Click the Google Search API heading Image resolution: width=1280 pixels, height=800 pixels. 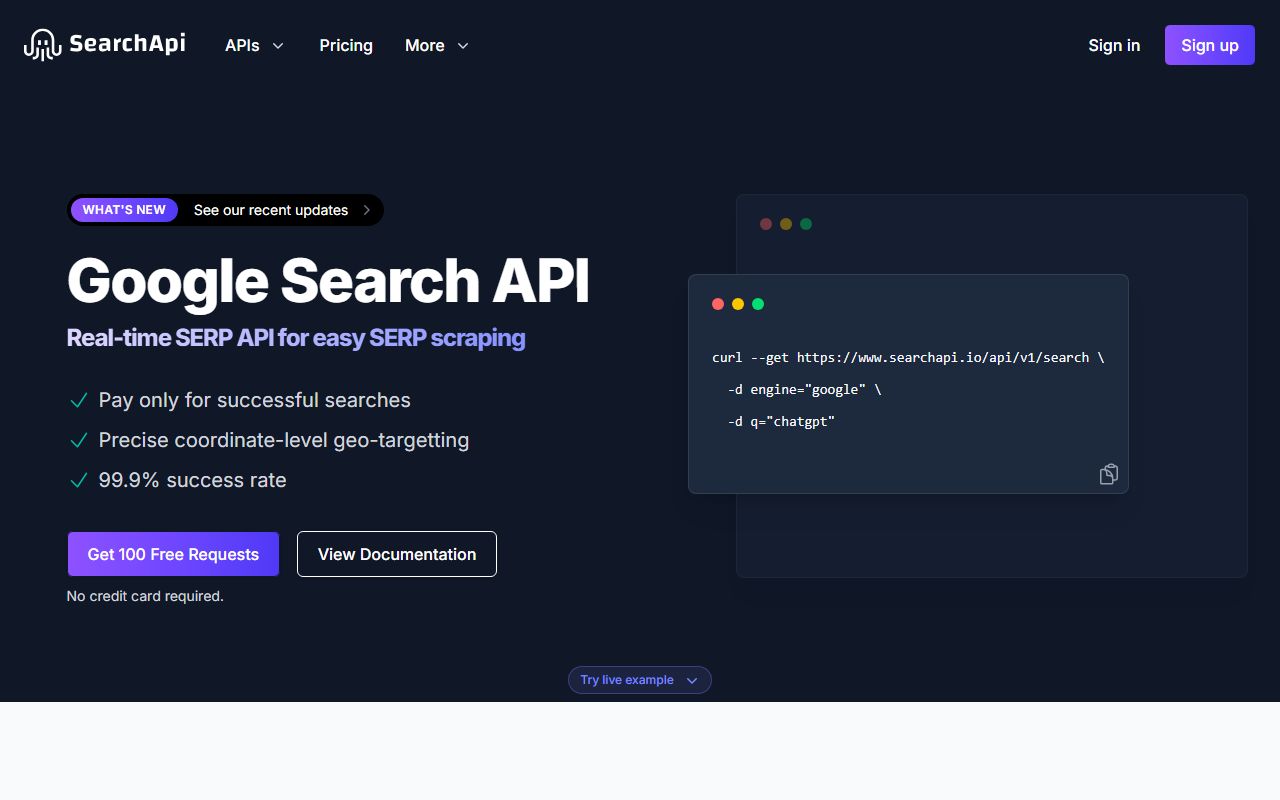pyautogui.click(x=328, y=281)
